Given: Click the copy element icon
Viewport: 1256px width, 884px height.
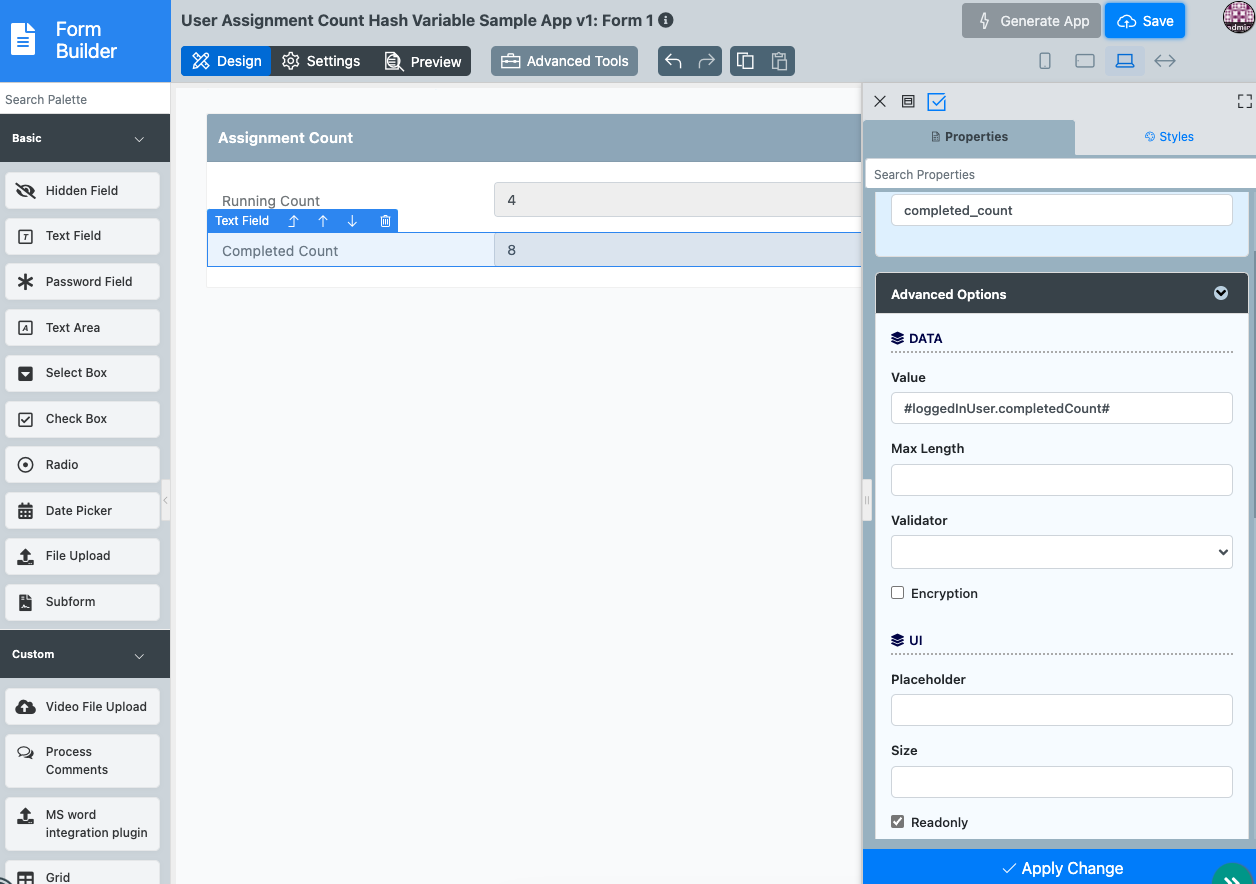Looking at the screenshot, I should click(745, 61).
